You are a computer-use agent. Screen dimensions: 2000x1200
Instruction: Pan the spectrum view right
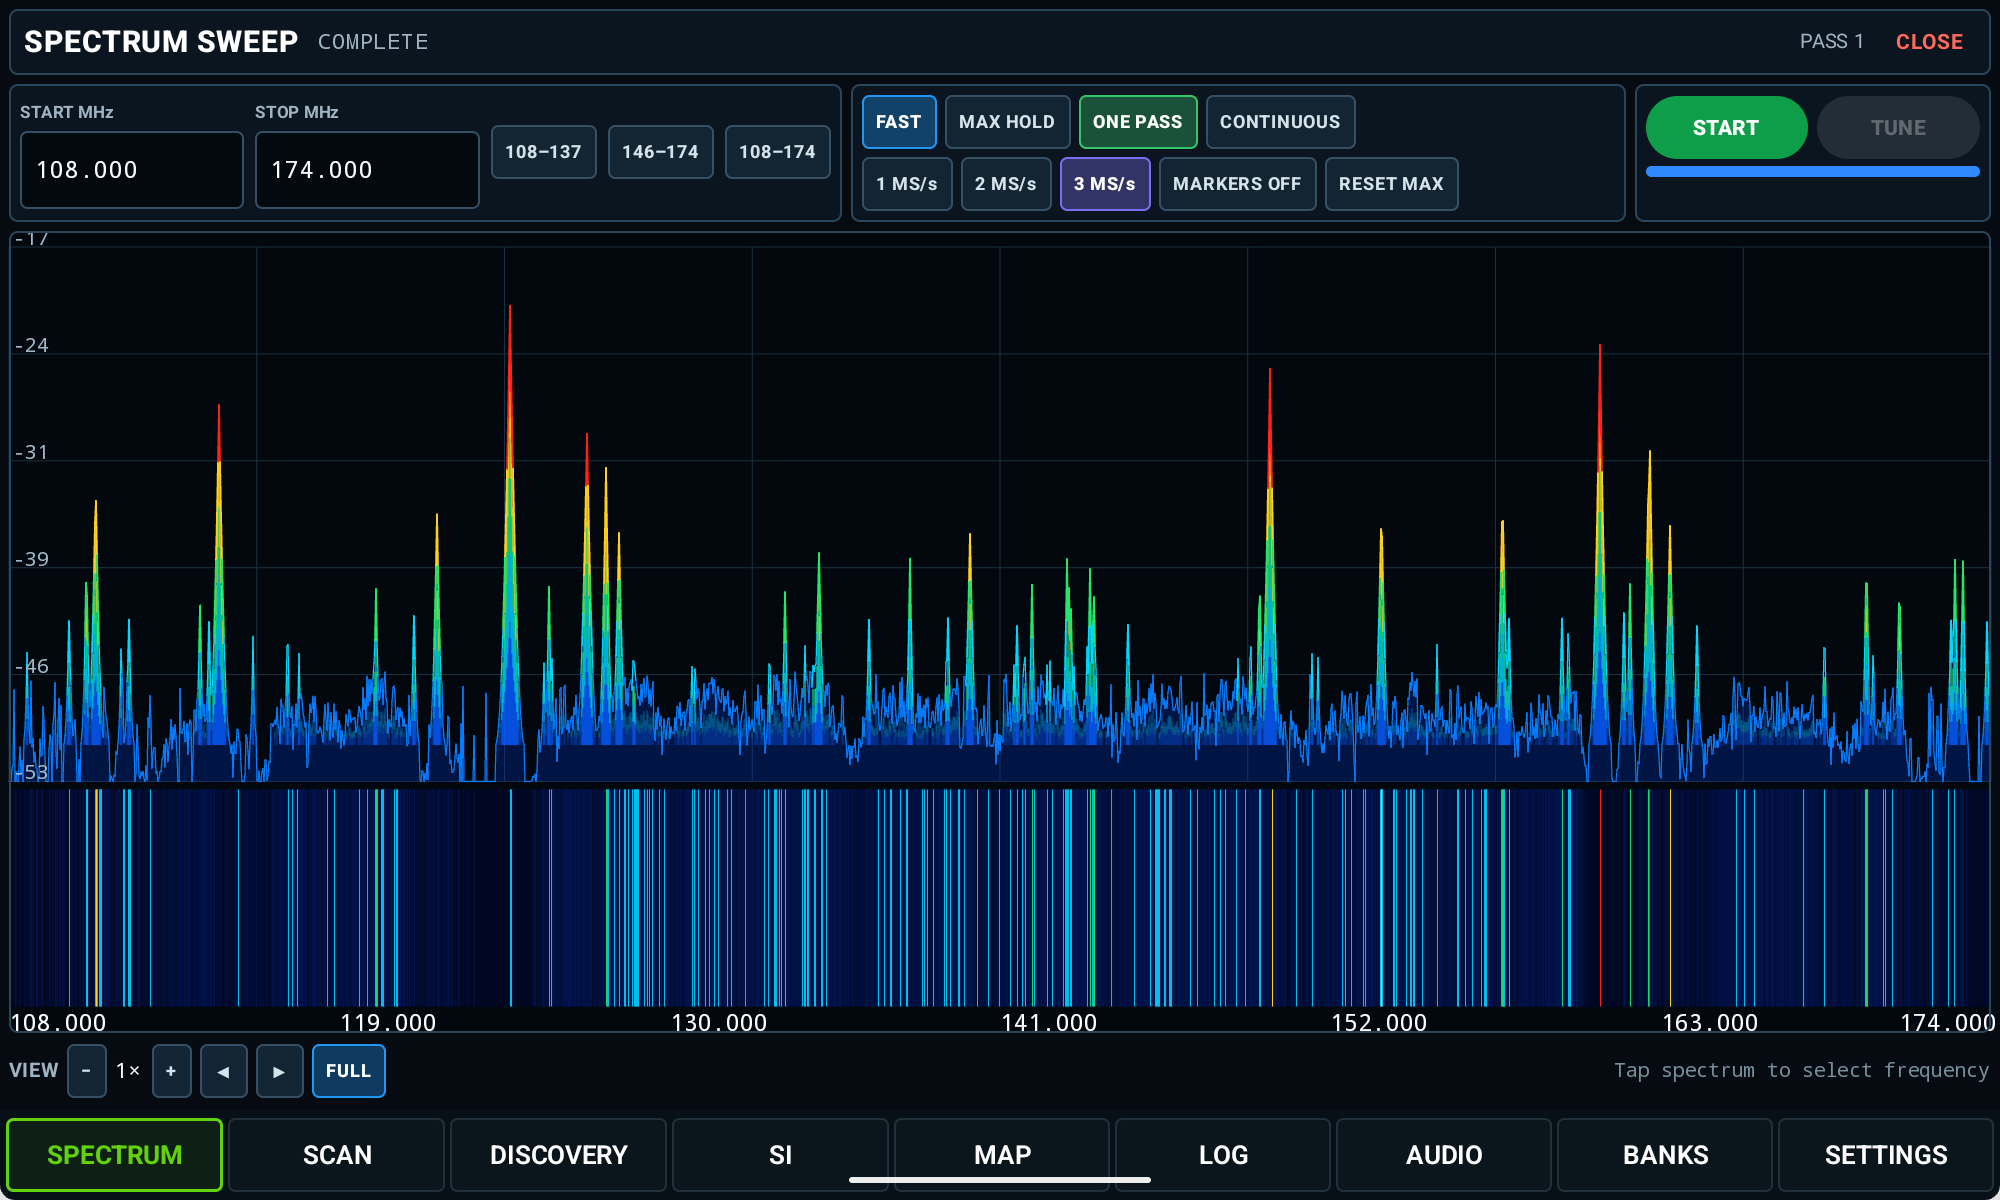(280, 1071)
